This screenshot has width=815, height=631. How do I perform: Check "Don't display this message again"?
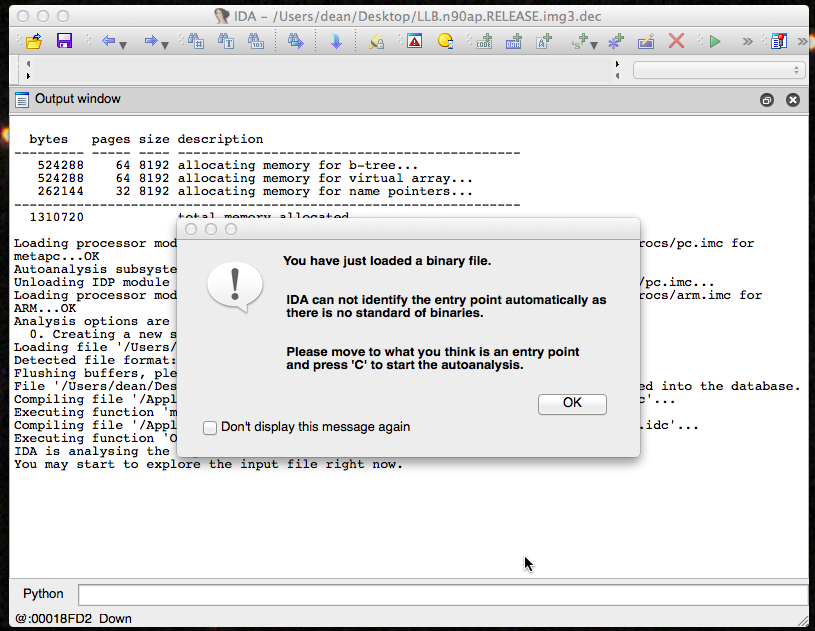tap(210, 428)
